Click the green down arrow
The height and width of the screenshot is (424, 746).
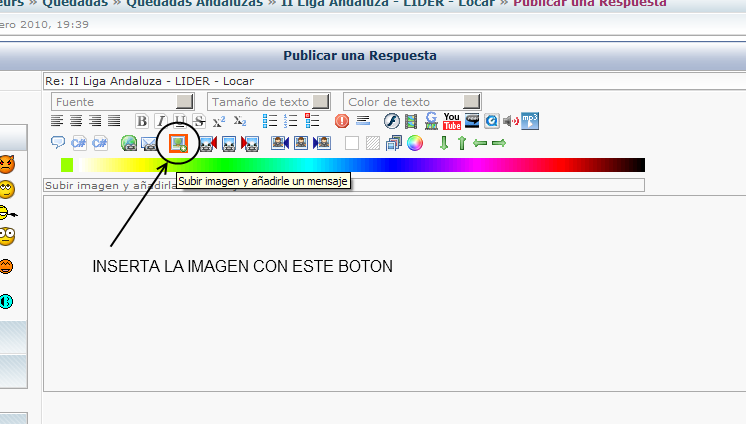click(x=444, y=143)
